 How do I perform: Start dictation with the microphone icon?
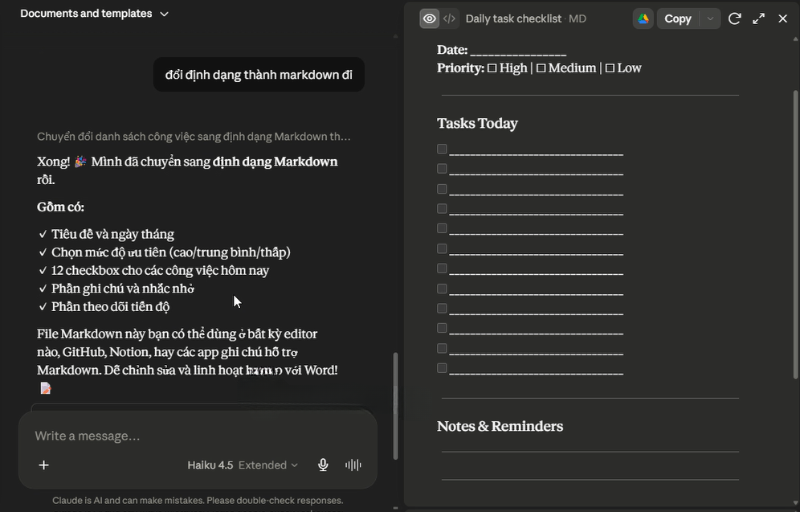tap(323, 465)
